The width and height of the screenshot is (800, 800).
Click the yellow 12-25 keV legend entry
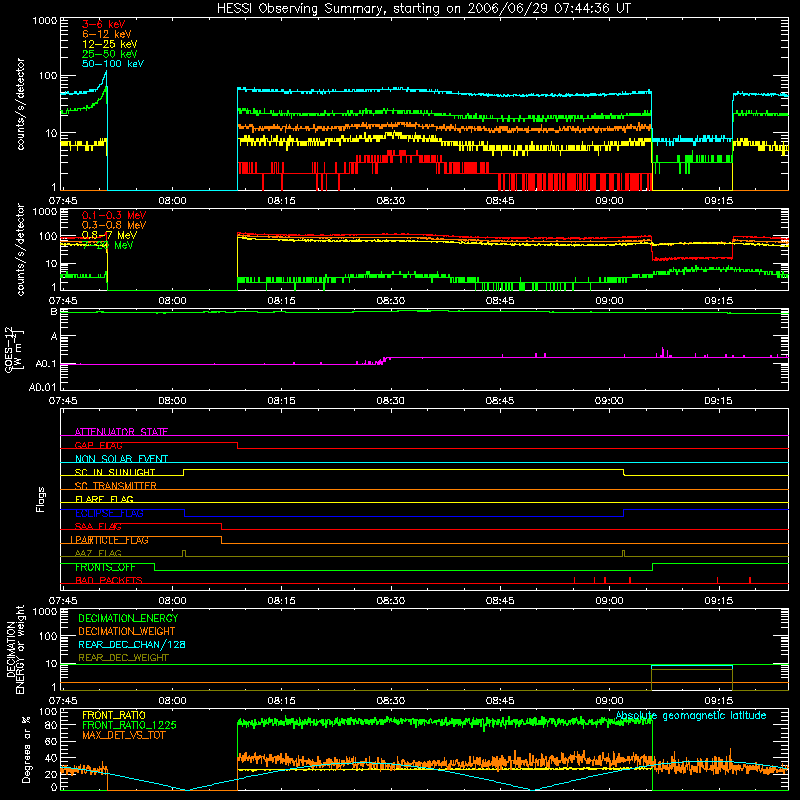(x=110, y=44)
